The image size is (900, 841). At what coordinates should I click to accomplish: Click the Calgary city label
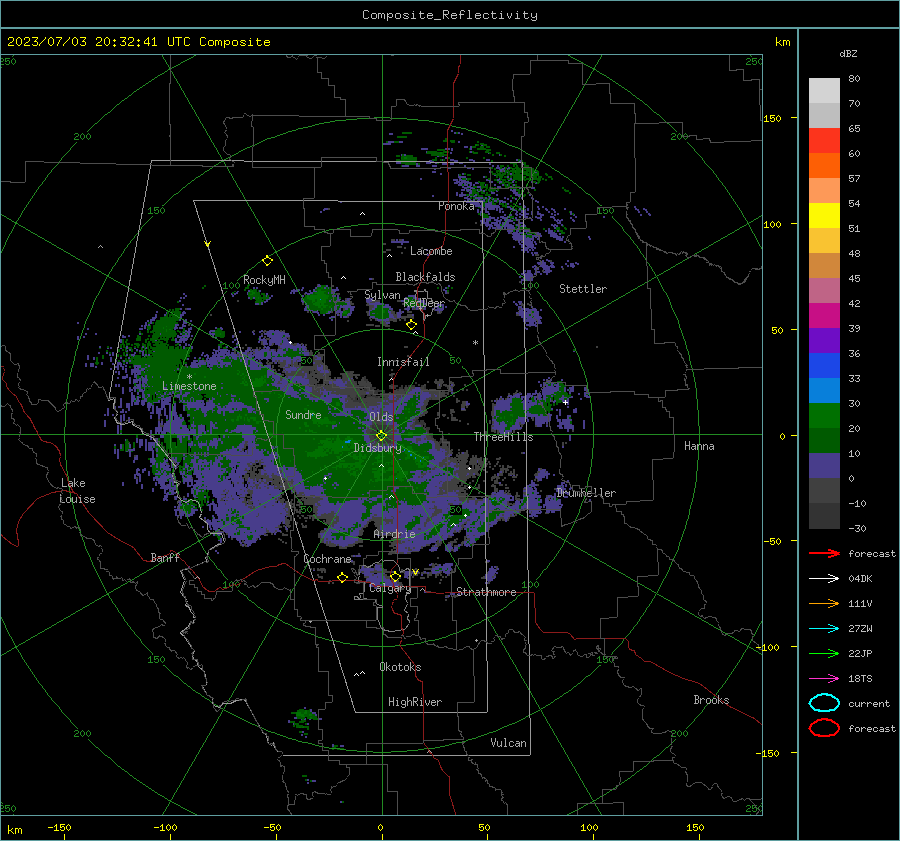point(390,588)
